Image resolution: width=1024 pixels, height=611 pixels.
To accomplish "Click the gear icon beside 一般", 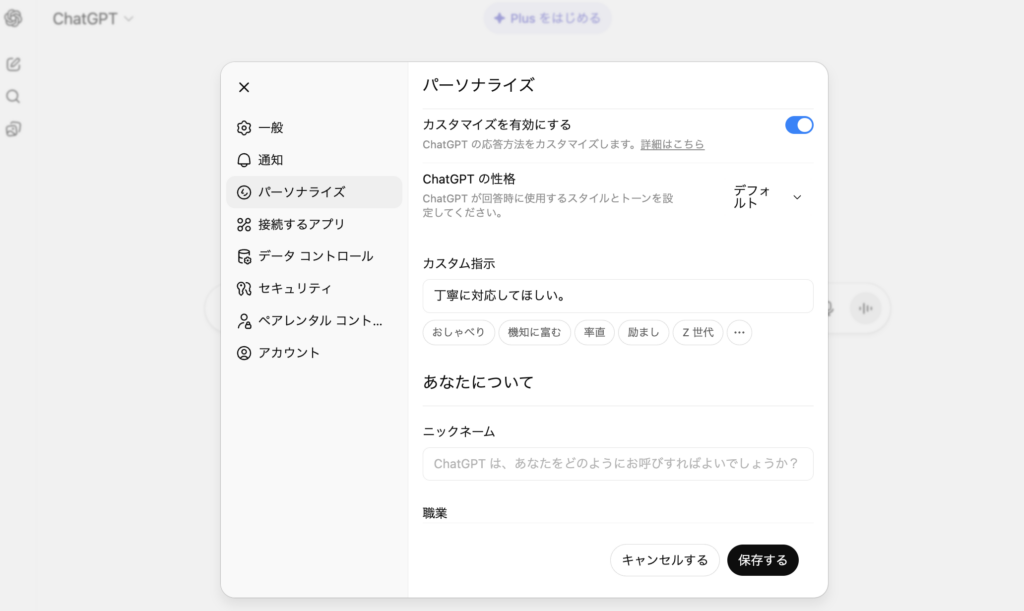I will 244,128.
